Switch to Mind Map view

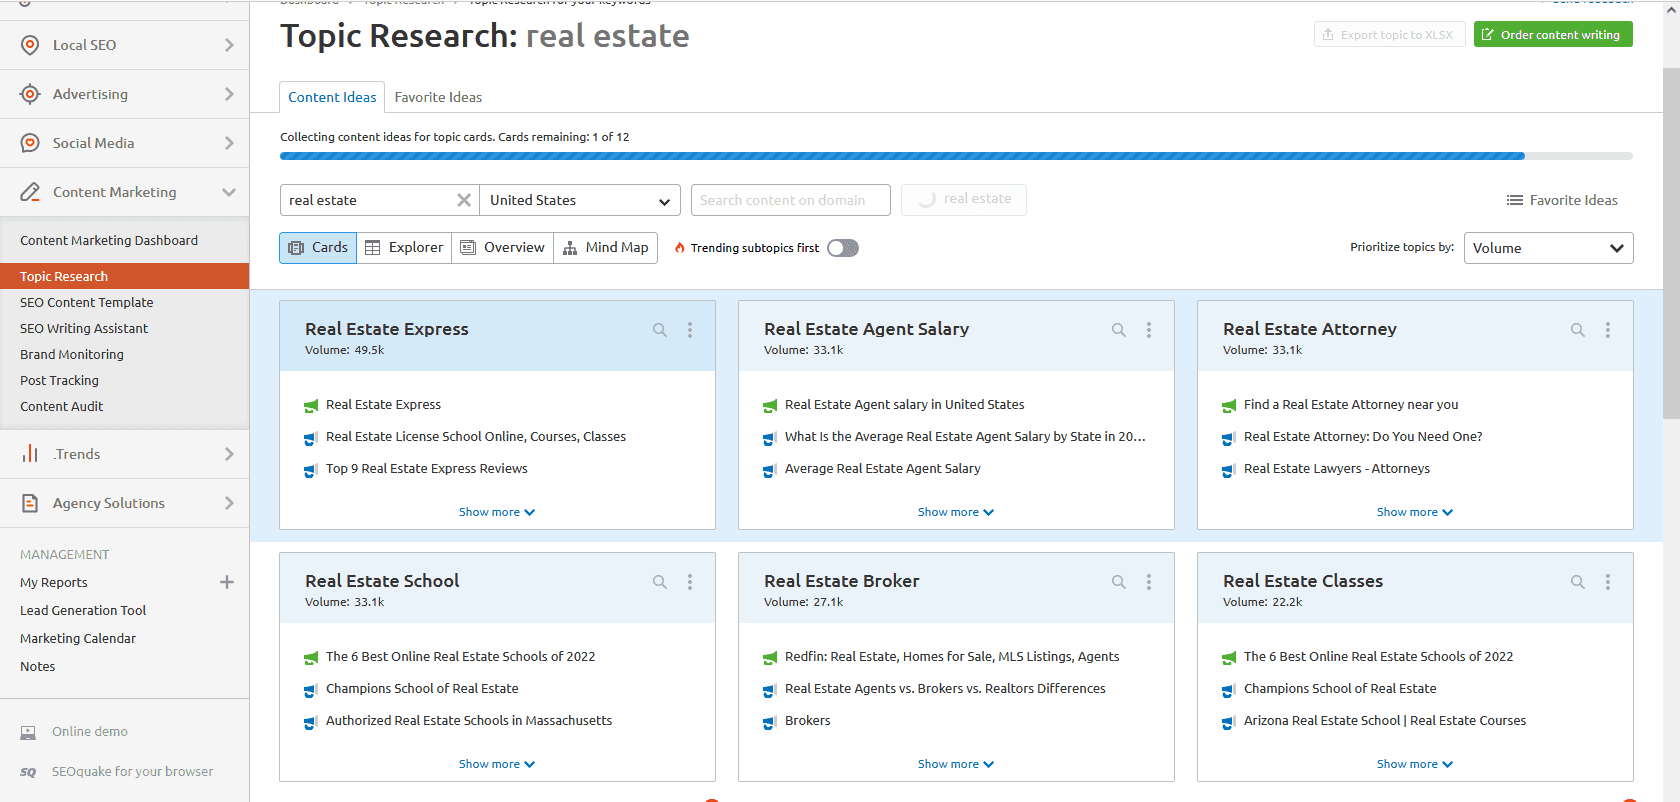[606, 248]
